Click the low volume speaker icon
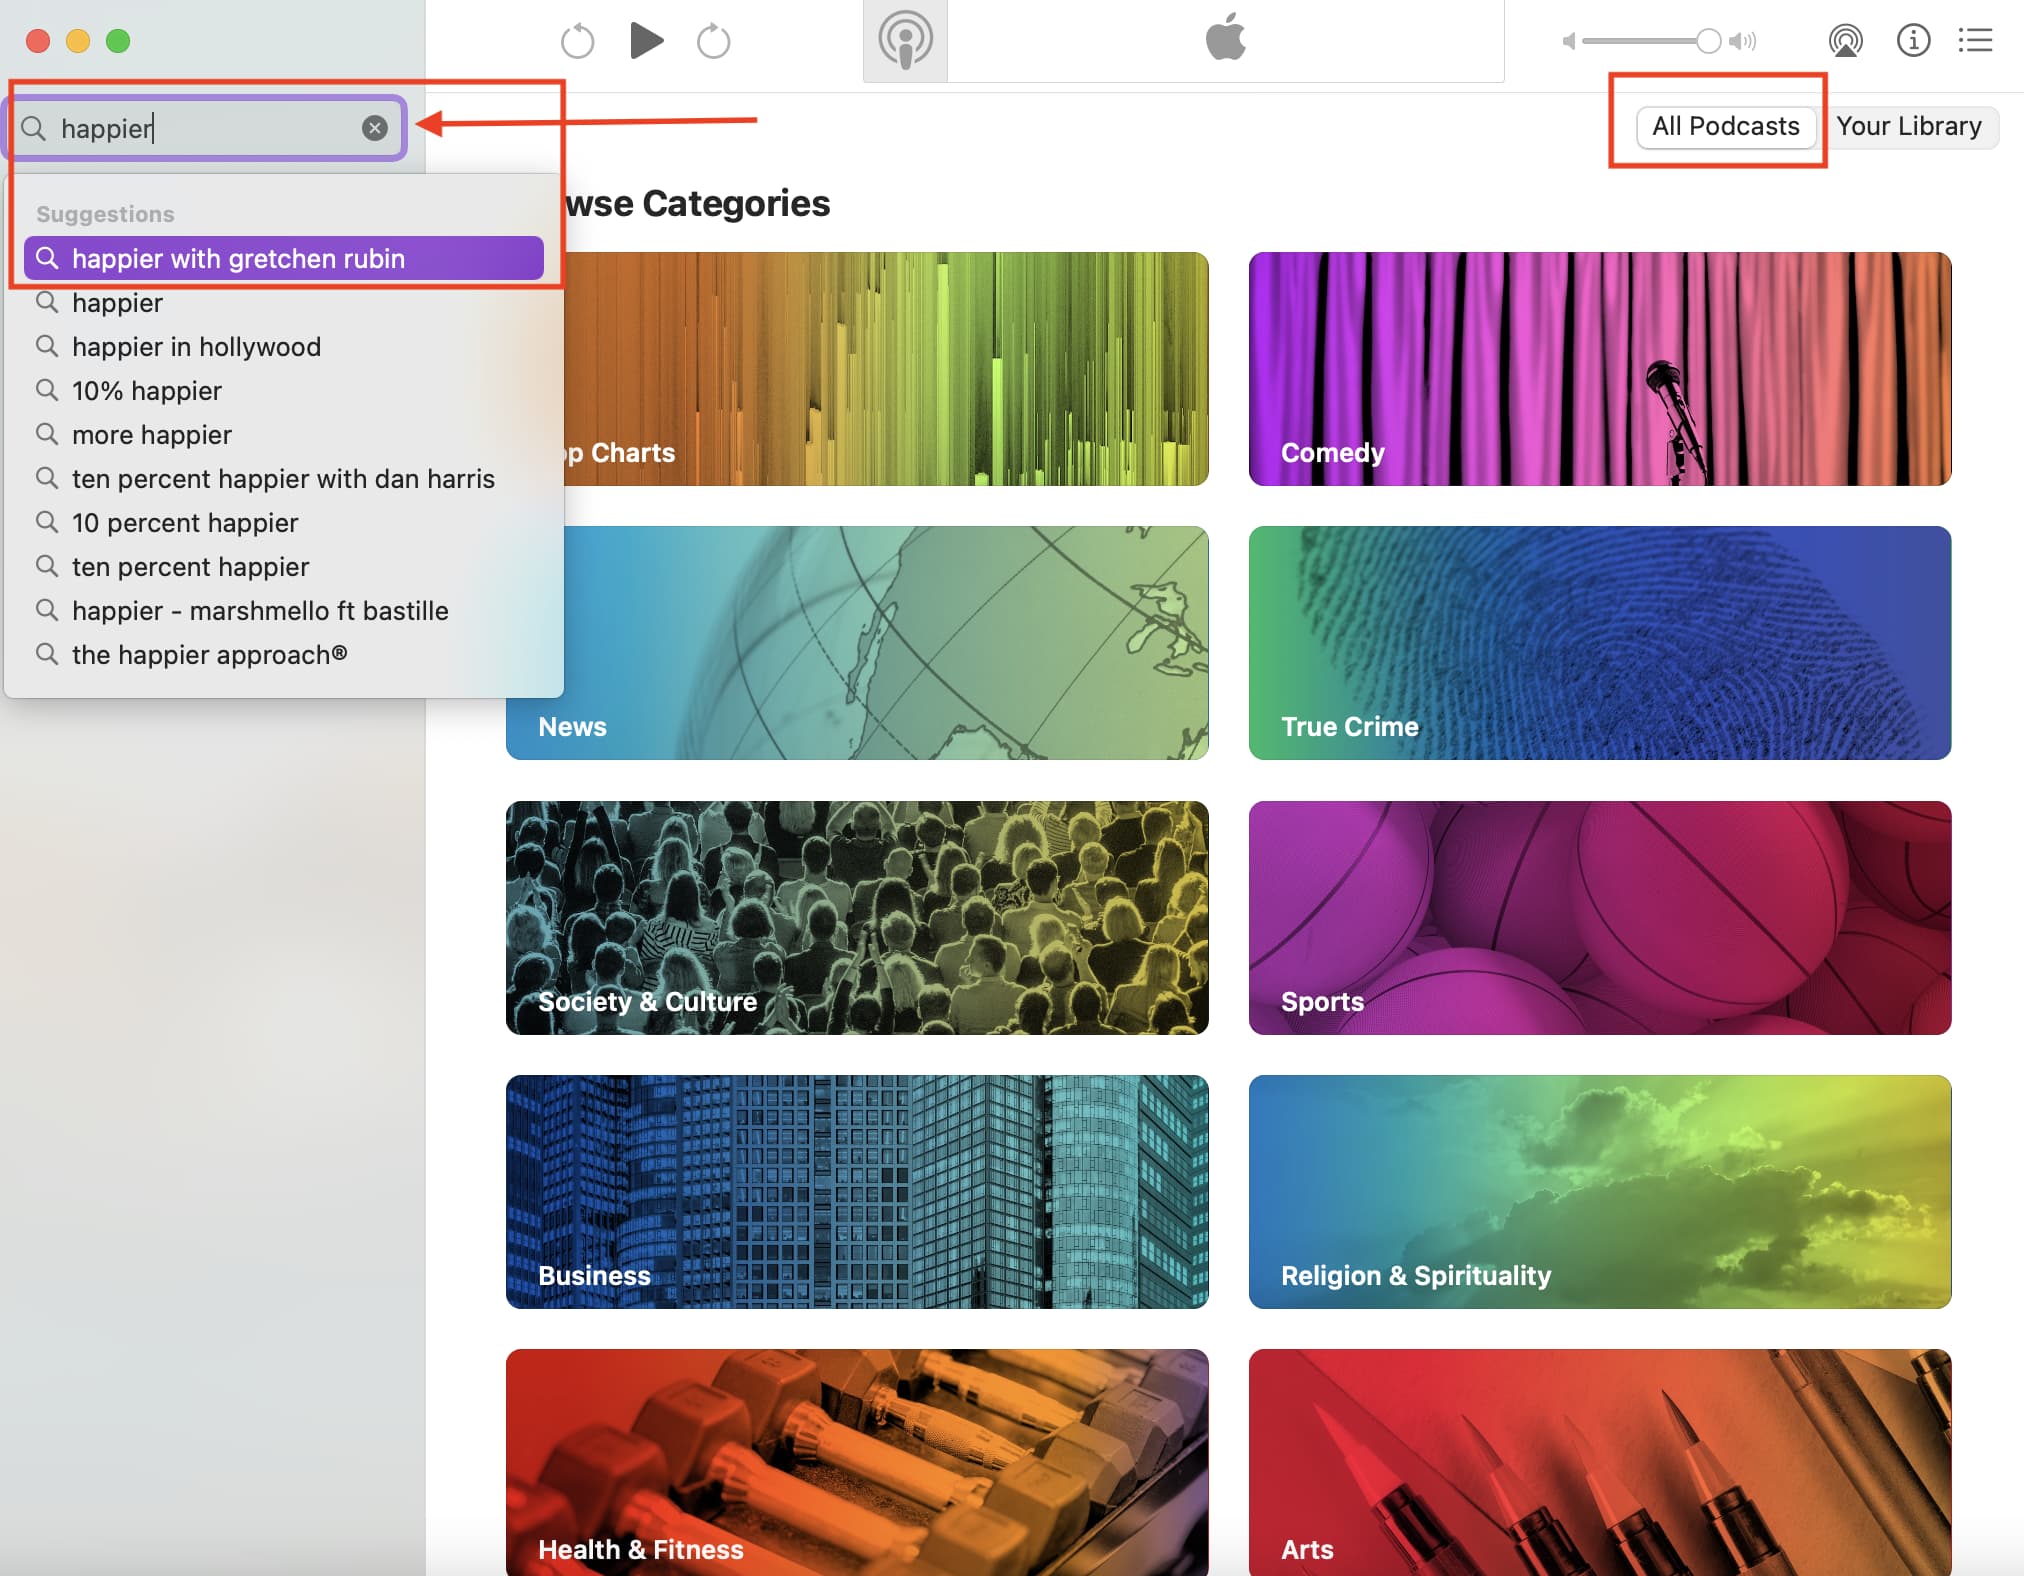 pos(1569,41)
